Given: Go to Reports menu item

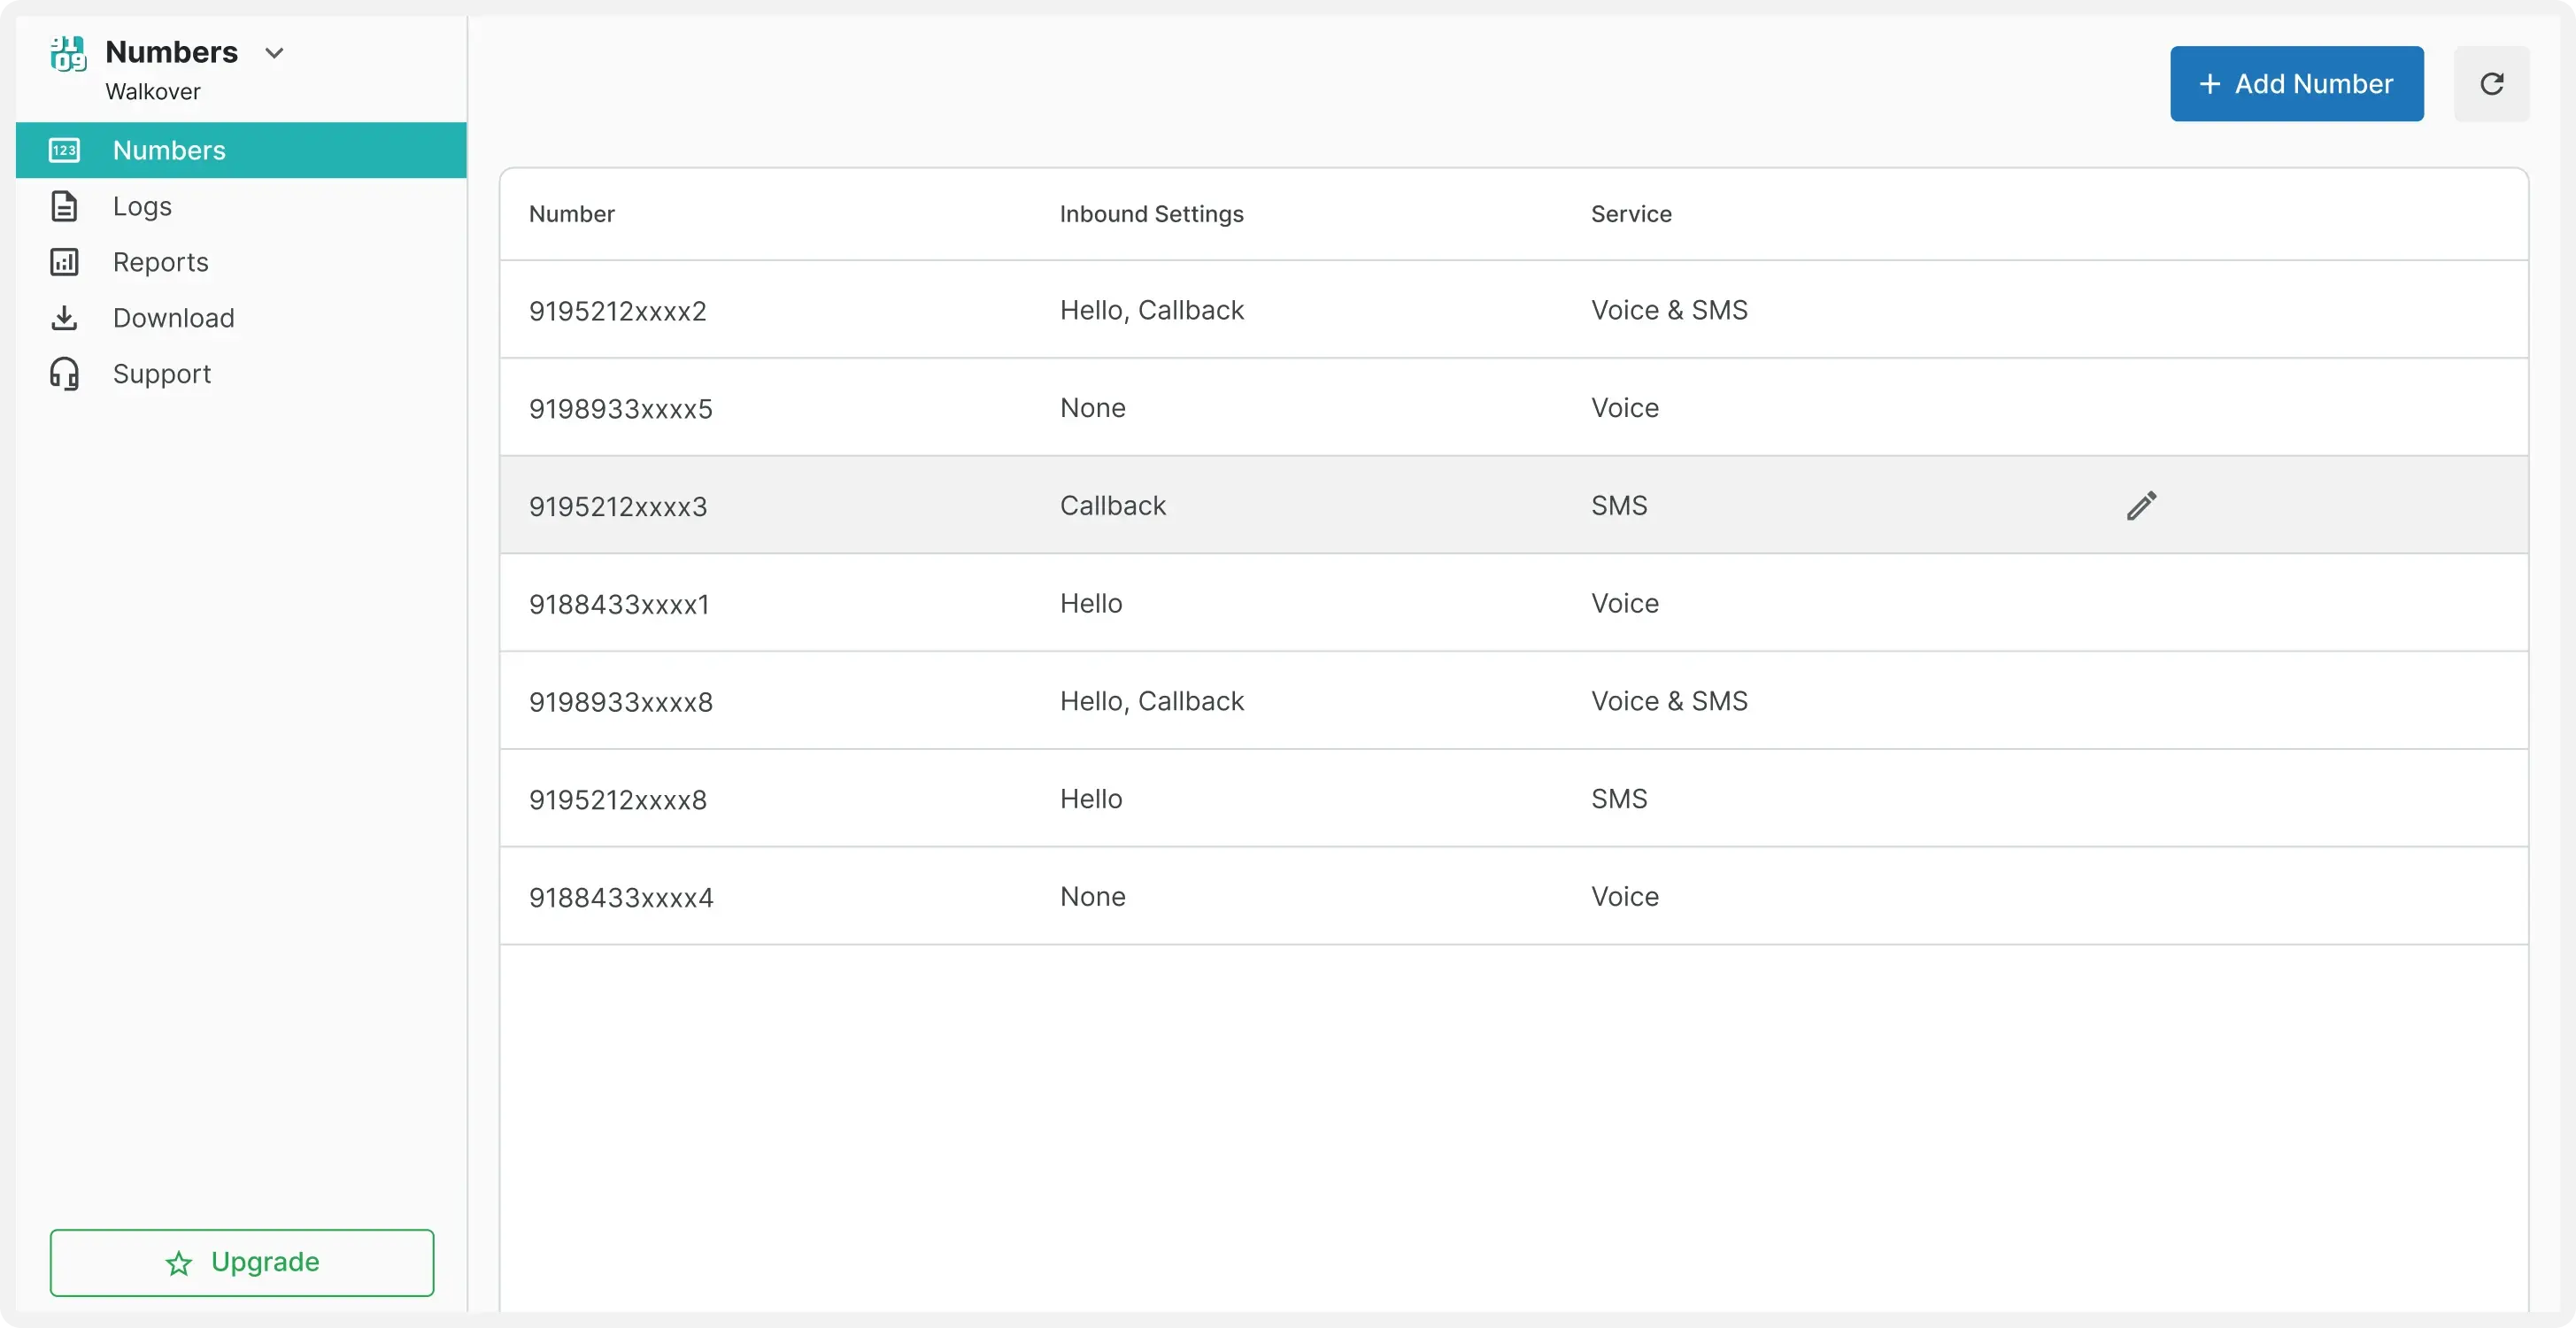Looking at the screenshot, I should (x=160, y=262).
